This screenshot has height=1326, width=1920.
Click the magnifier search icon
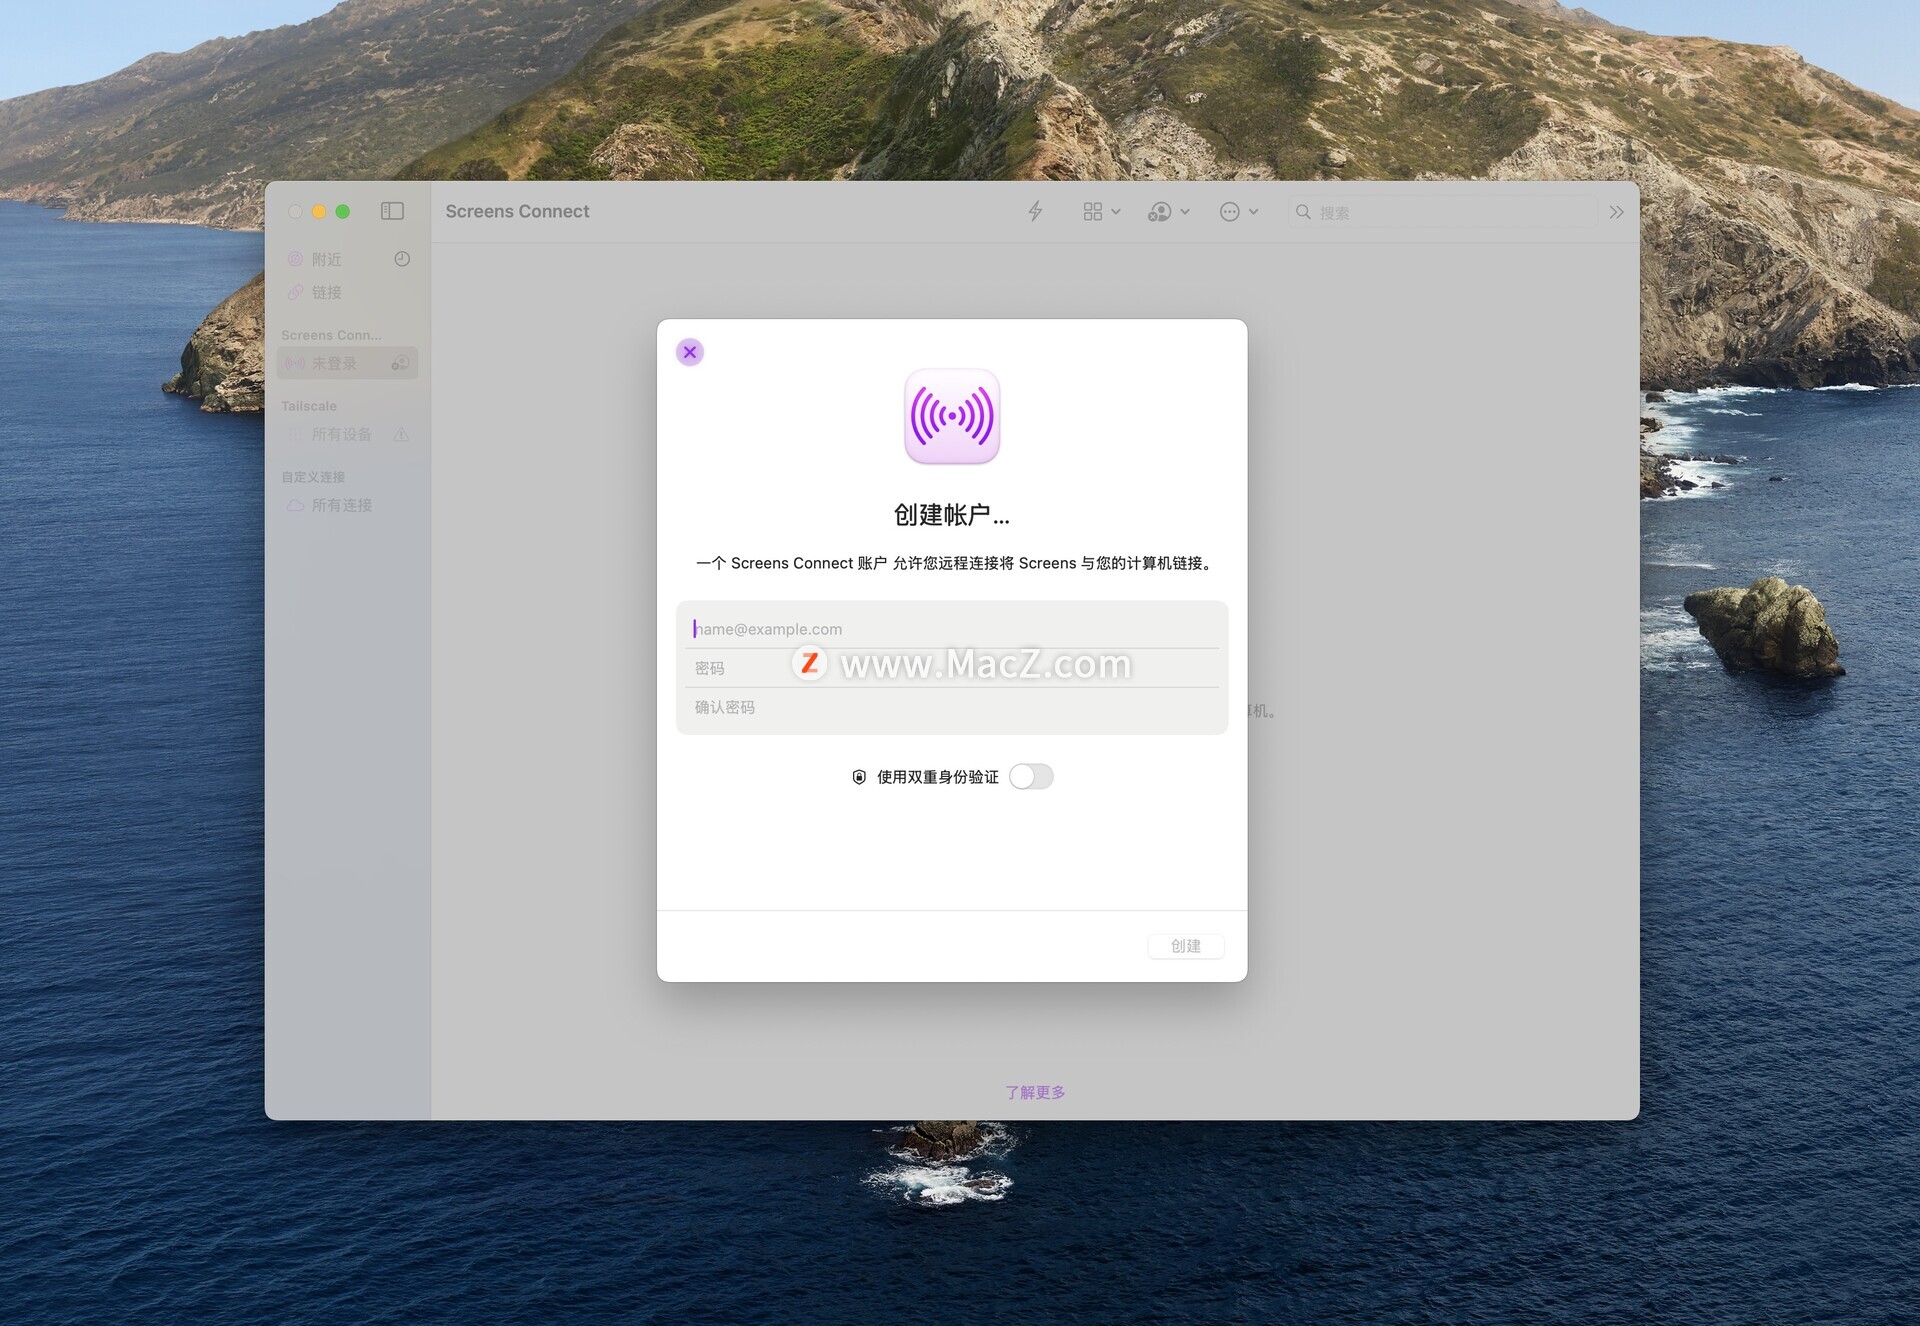pyautogui.click(x=1303, y=212)
